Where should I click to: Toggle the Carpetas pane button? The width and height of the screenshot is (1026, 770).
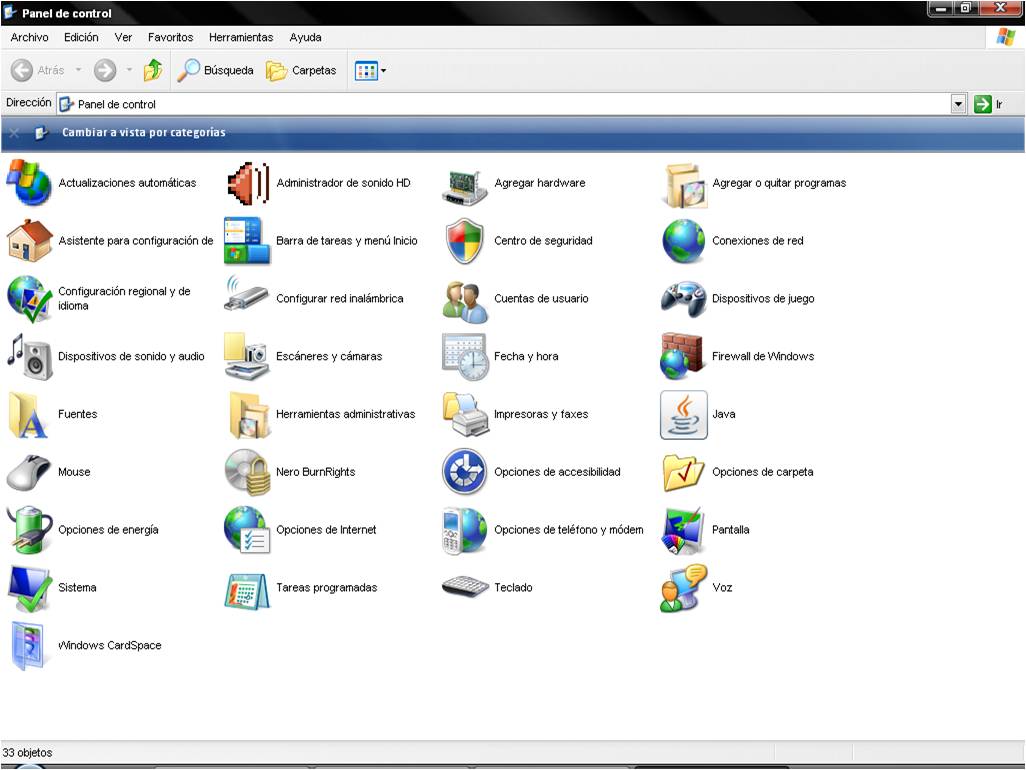pos(301,71)
